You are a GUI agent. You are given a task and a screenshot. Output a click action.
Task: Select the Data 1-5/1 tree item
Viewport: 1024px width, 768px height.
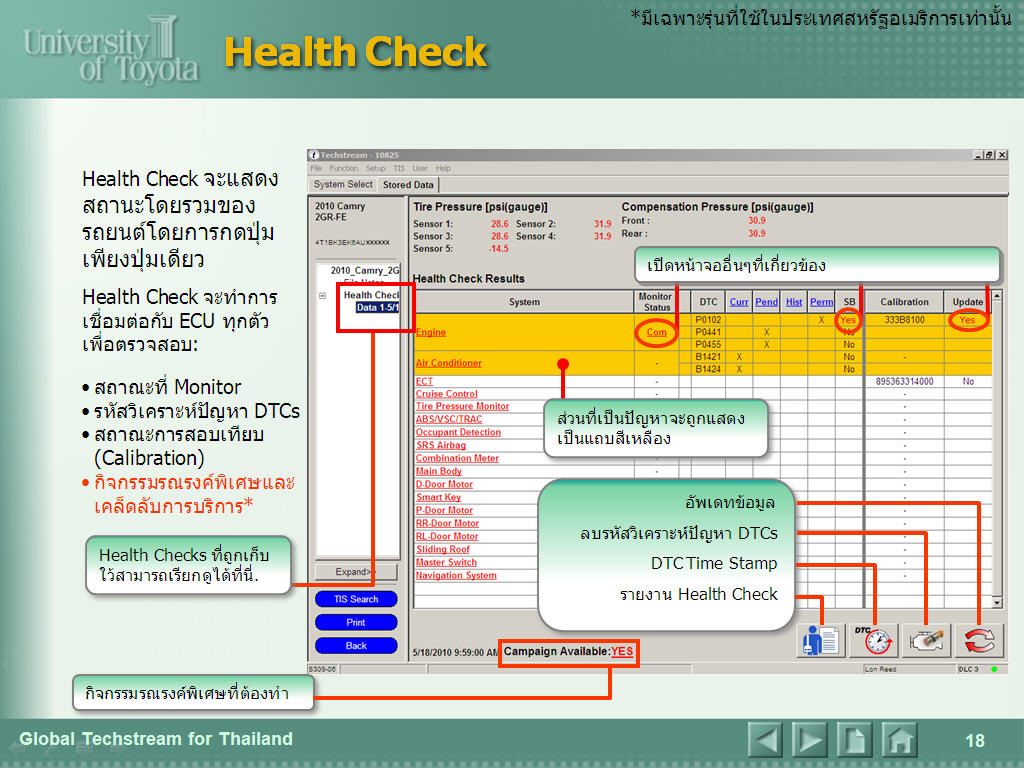(x=377, y=308)
